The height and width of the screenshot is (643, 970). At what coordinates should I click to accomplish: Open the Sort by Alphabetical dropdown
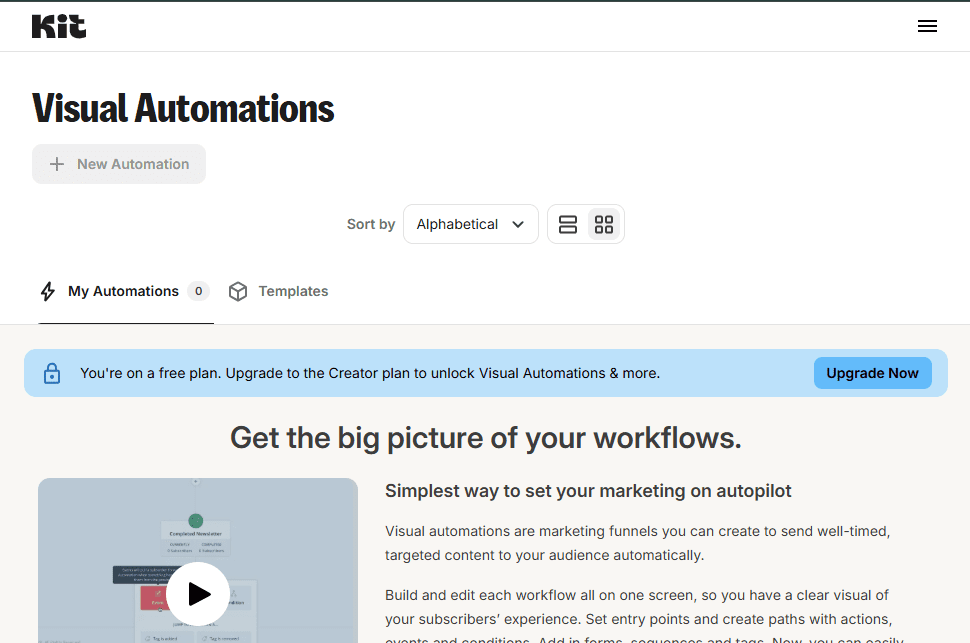[471, 224]
